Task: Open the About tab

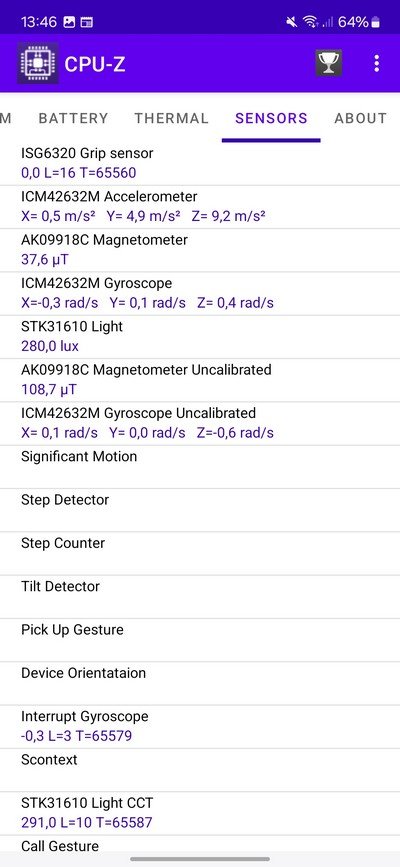Action: pos(360,118)
